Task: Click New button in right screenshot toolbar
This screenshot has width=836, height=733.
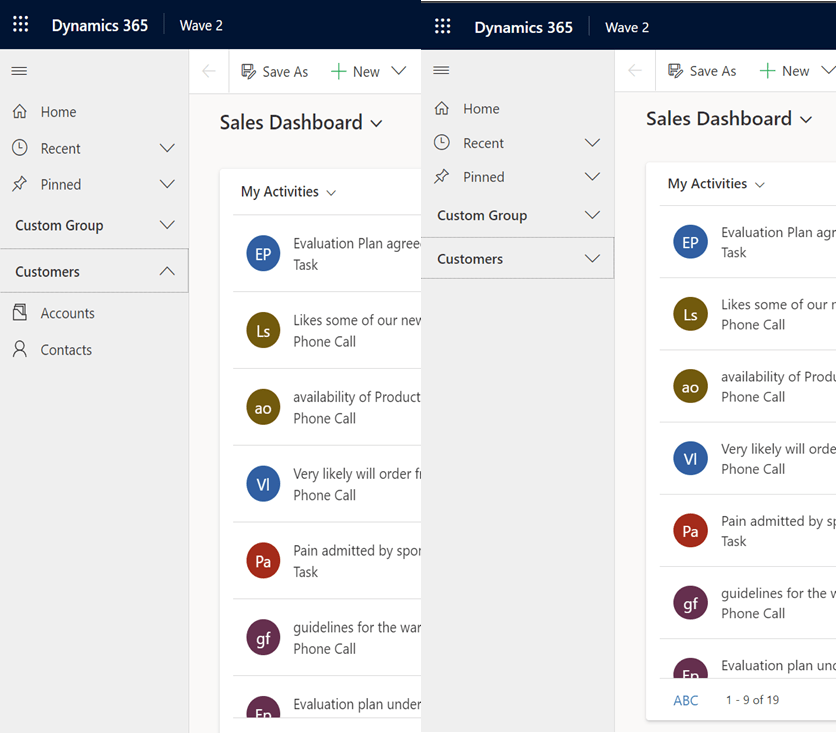Action: pyautogui.click(x=785, y=71)
